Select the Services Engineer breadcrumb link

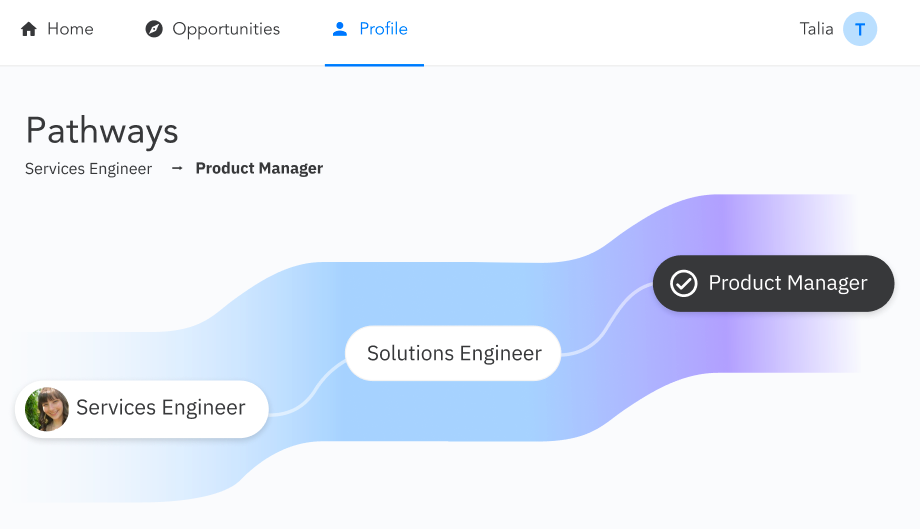pos(89,168)
